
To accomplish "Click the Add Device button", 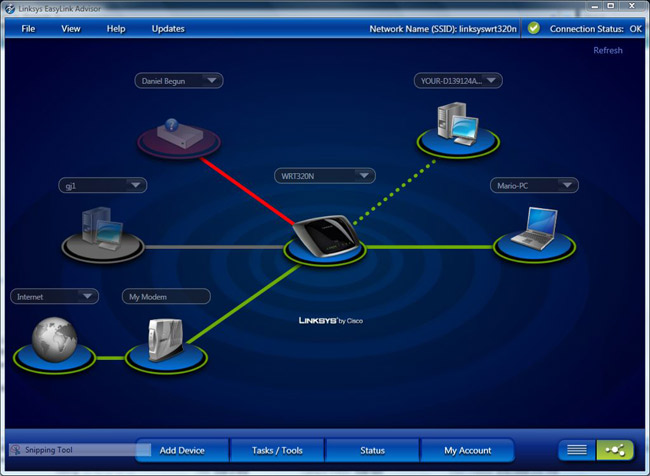I will pyautogui.click(x=182, y=450).
